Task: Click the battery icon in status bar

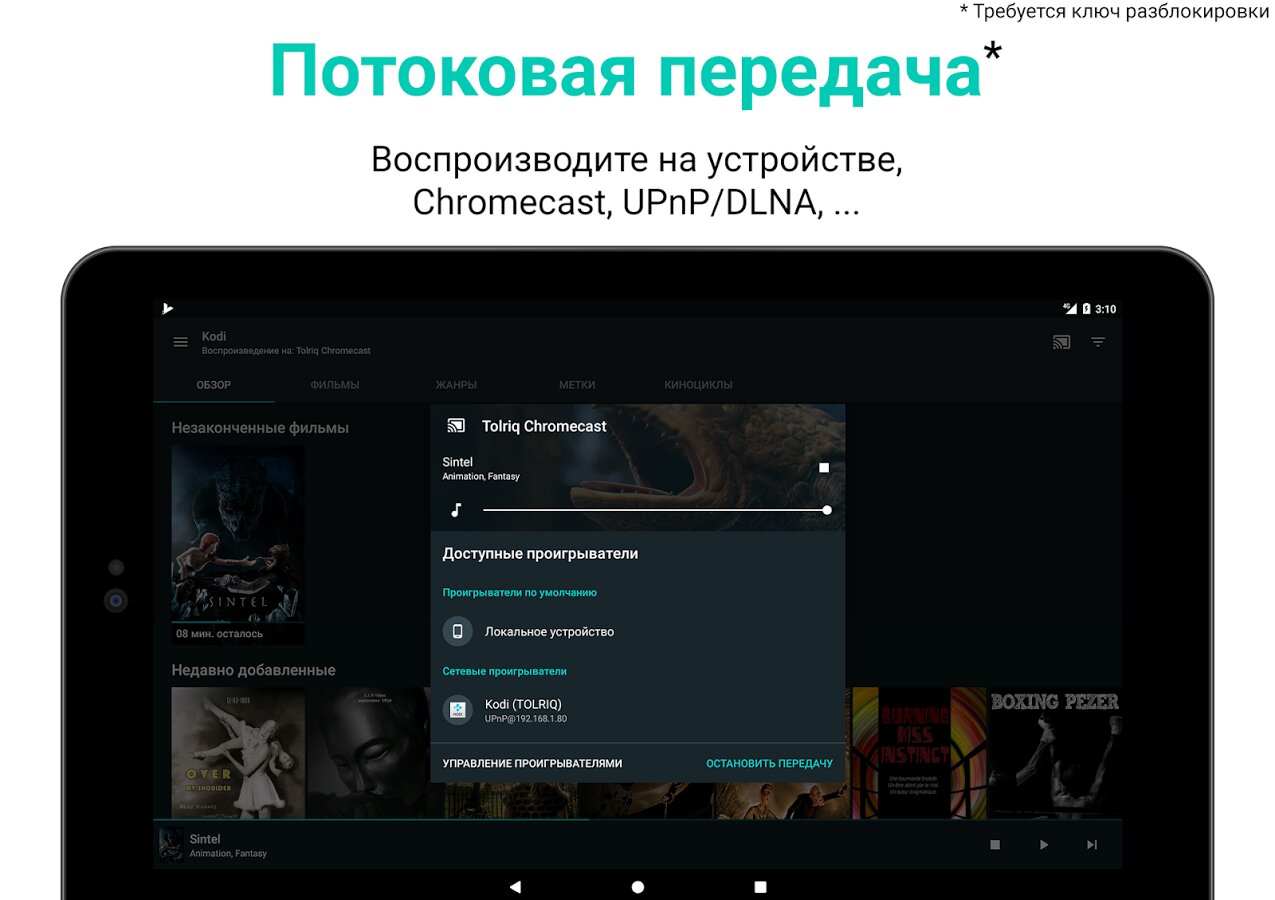Action: point(1086,309)
